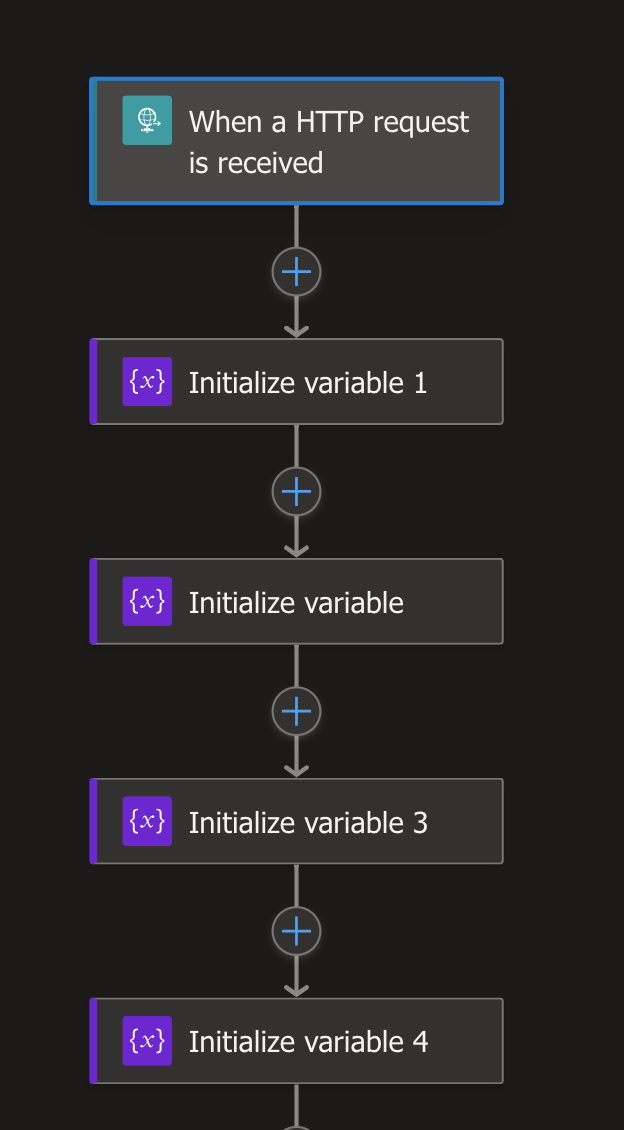624x1130 pixels.
Task: Expand the Initialize variable 3 action
Action: [x=297, y=821]
